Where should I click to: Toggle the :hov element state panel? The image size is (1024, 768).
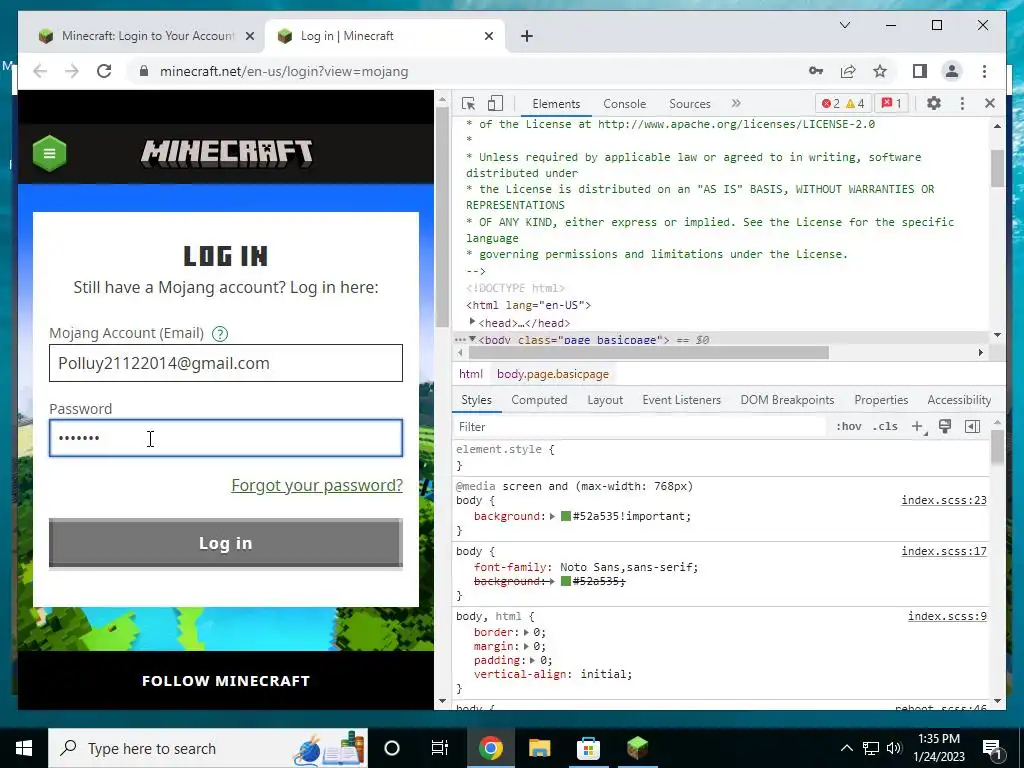pyautogui.click(x=848, y=426)
